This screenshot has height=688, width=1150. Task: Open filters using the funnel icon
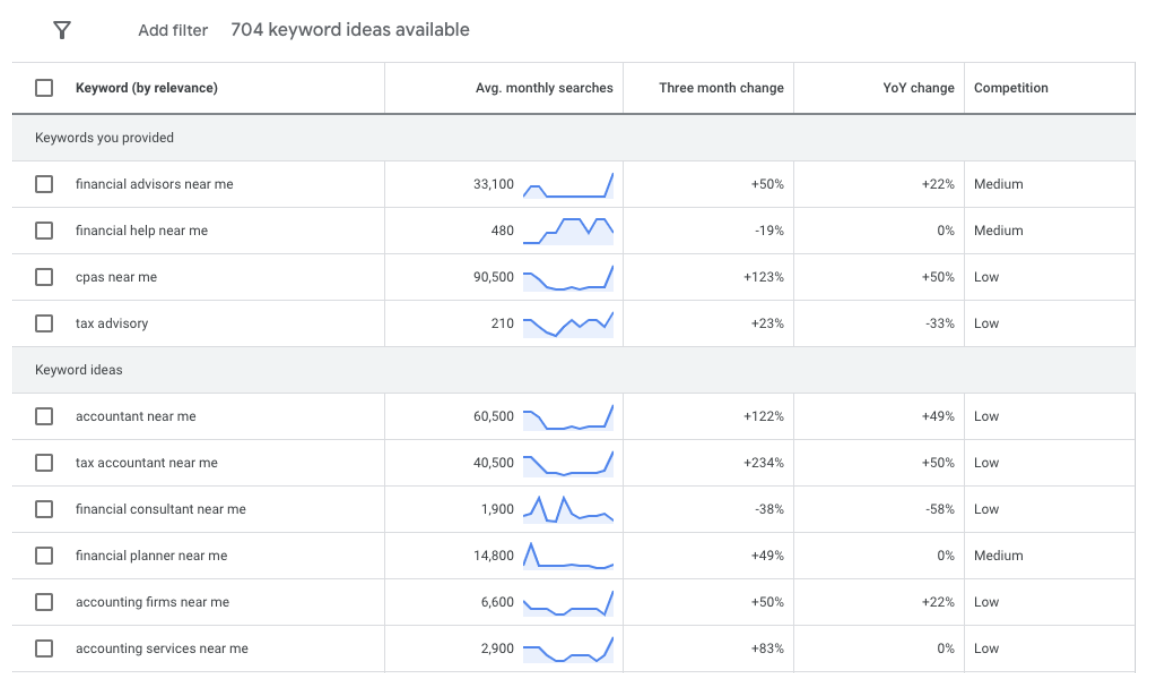point(62,30)
